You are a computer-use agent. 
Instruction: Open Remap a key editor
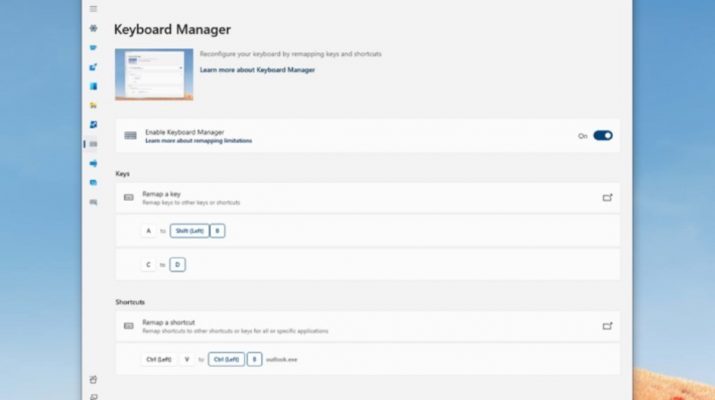coord(606,198)
